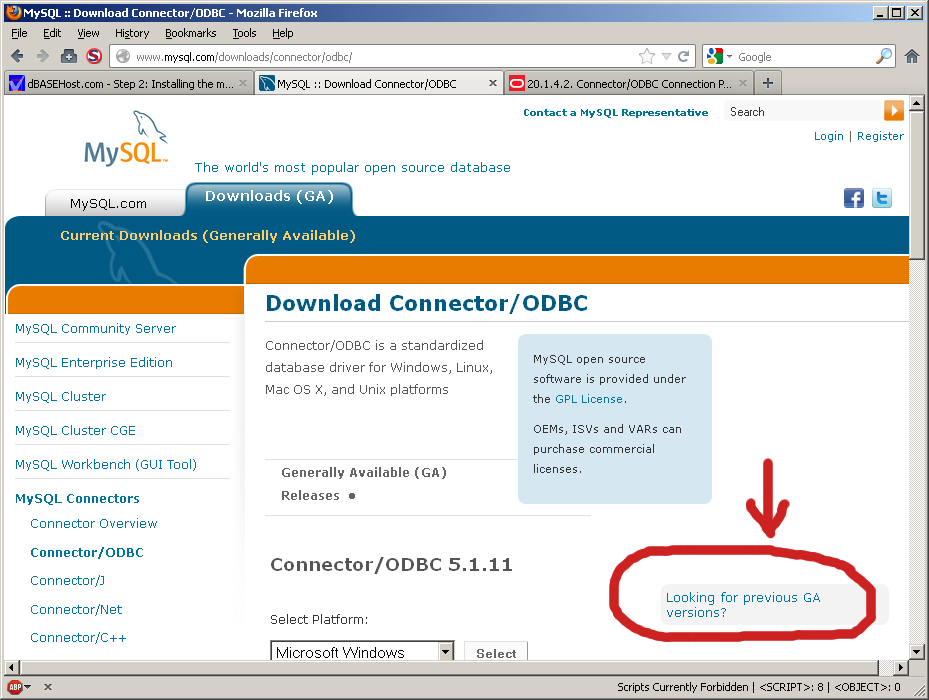This screenshot has width=929, height=700.
Task: Open the Tools menu
Action: point(244,33)
